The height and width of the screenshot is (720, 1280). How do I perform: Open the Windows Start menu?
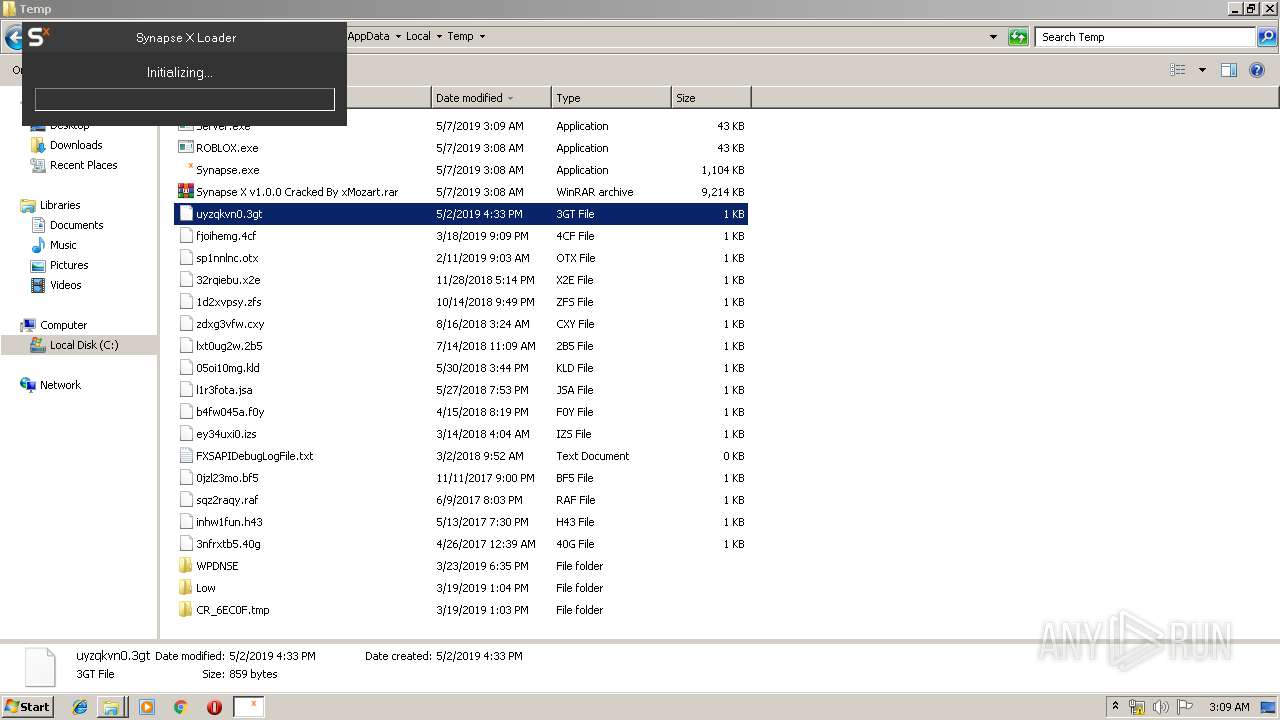click(x=28, y=706)
